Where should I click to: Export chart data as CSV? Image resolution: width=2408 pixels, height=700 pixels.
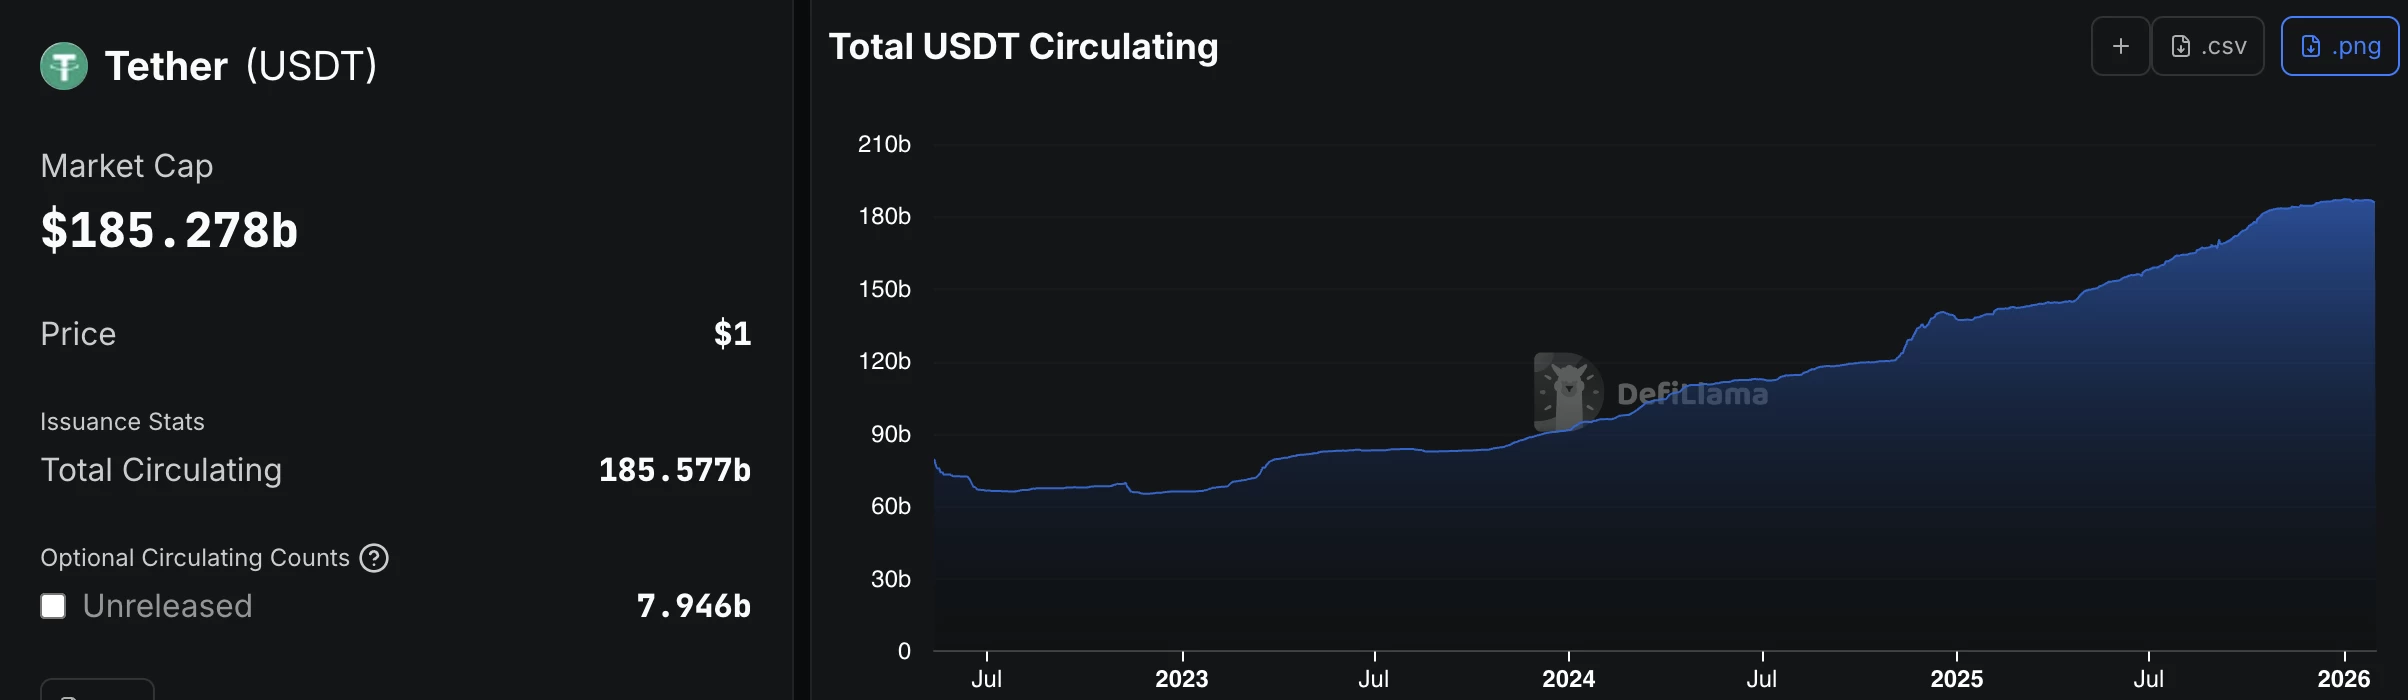click(2208, 45)
